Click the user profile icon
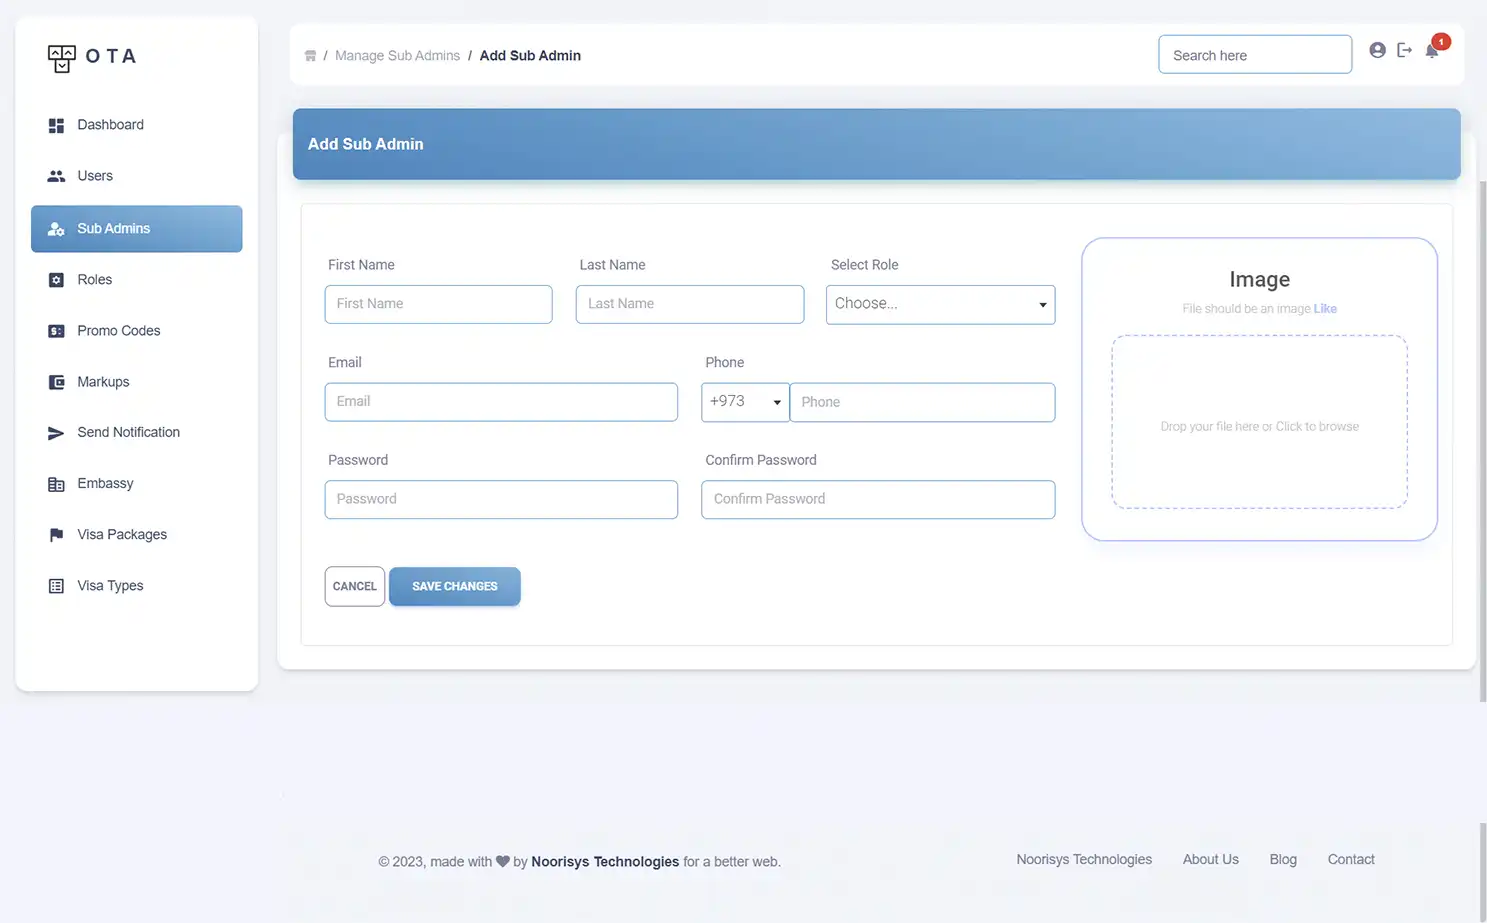1487x923 pixels. [x=1377, y=48]
